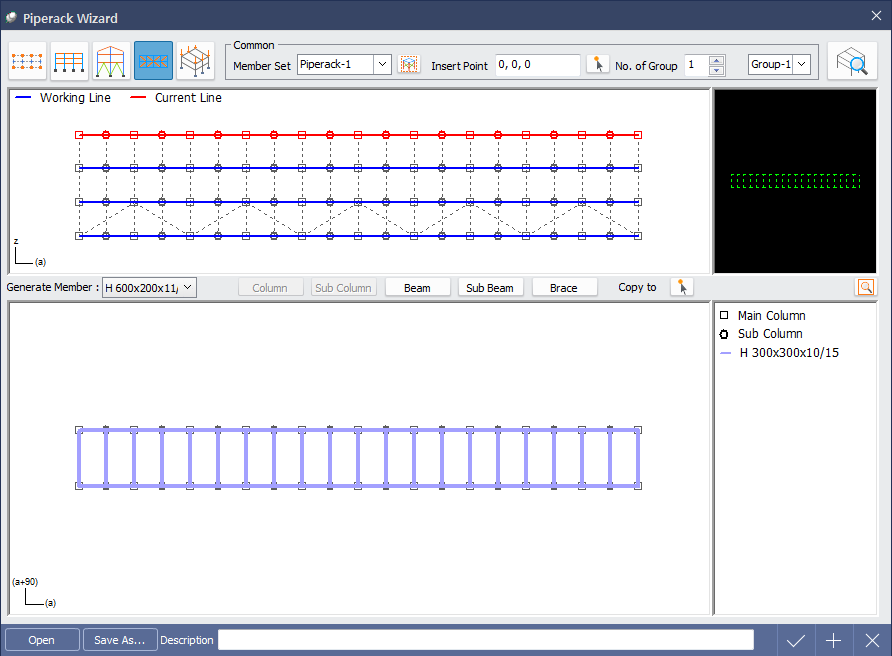Confirm with the checkmark button
The height and width of the screenshot is (656, 892).
click(x=796, y=640)
